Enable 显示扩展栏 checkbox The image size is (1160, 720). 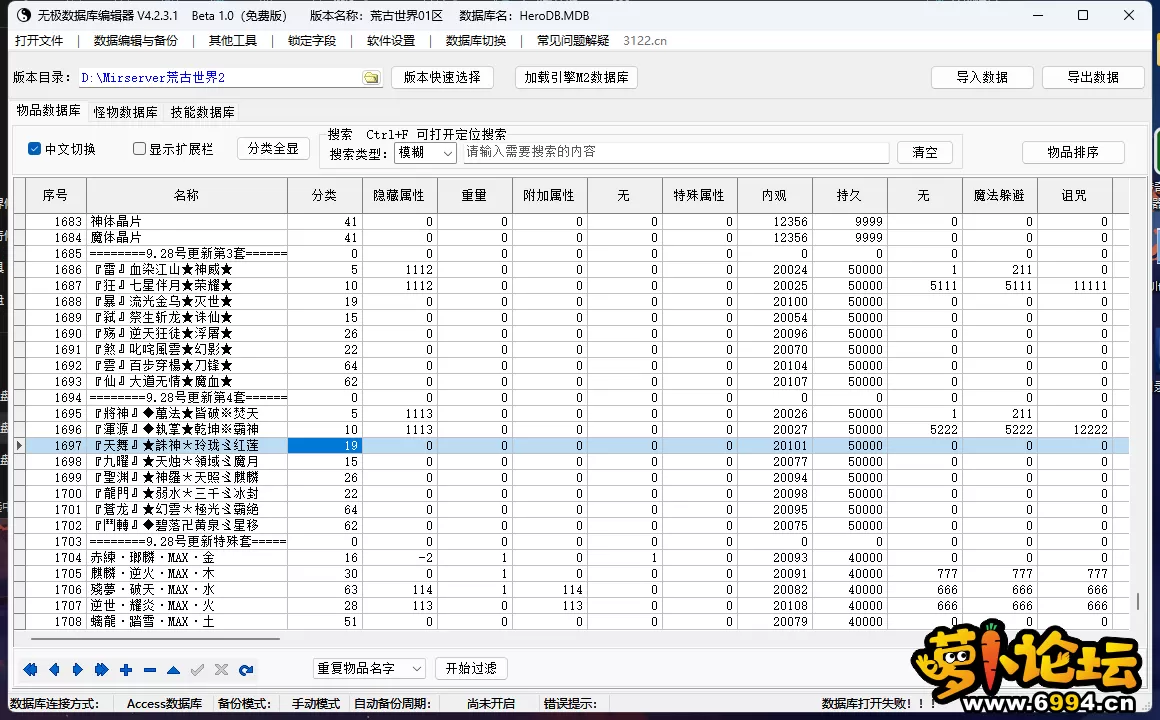click(139, 149)
